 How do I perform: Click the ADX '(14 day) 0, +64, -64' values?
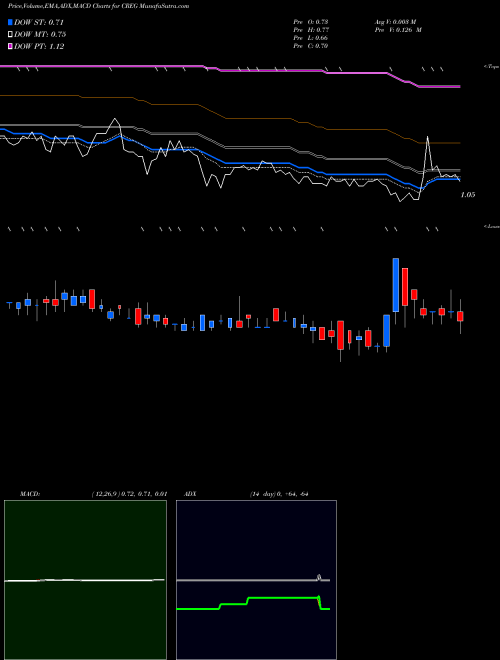279,494
